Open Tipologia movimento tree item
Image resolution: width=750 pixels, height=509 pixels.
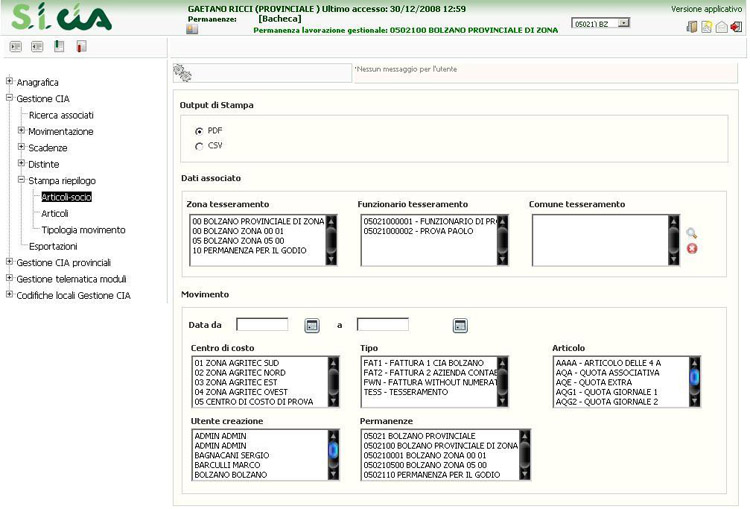(83, 230)
